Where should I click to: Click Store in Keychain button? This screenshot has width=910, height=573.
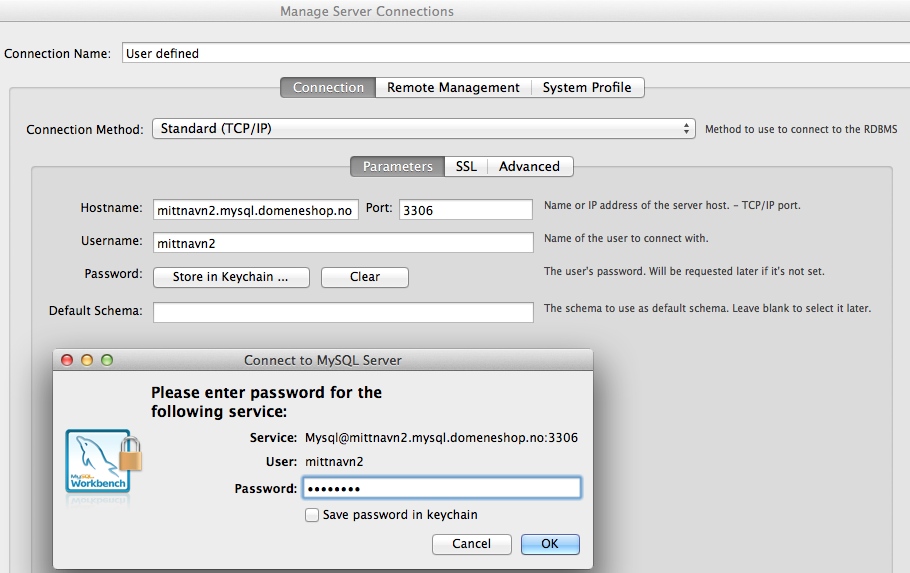(x=231, y=277)
